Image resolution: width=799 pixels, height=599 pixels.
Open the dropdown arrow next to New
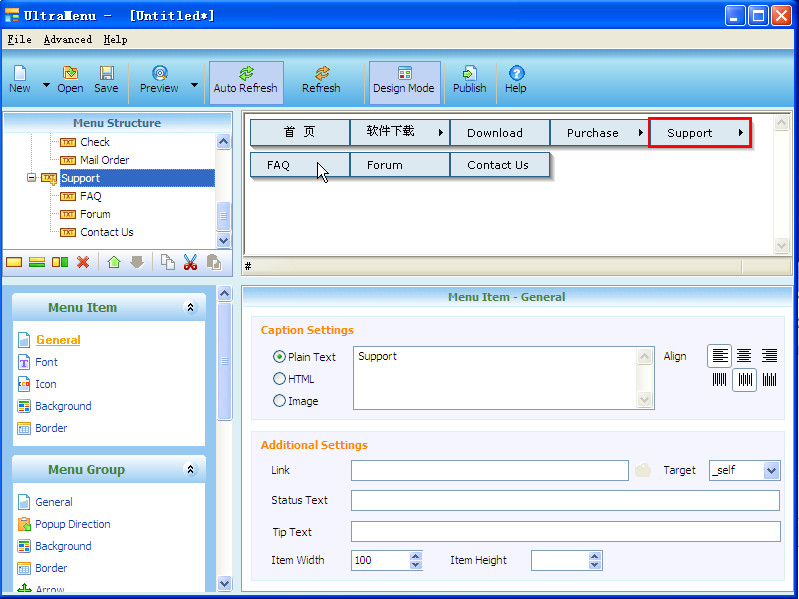click(x=46, y=85)
